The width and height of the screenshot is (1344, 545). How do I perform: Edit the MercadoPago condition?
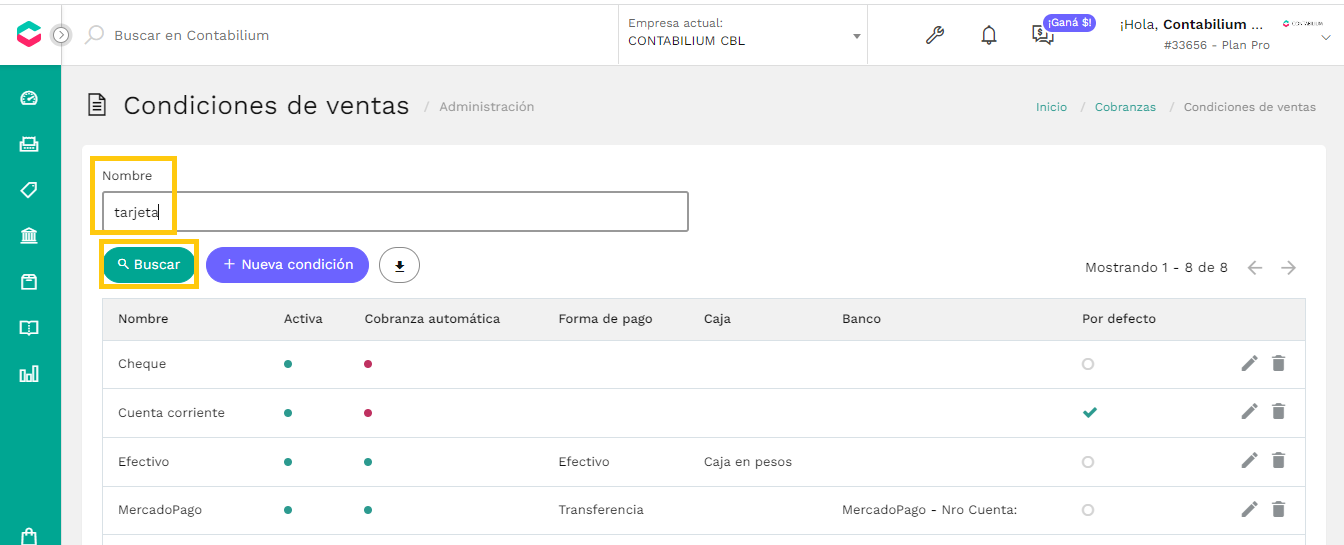(1249, 509)
